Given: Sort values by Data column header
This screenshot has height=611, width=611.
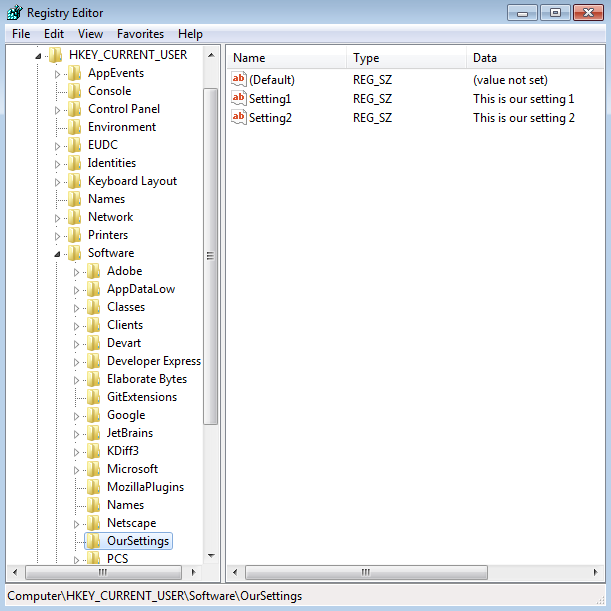Looking at the screenshot, I should point(535,58).
